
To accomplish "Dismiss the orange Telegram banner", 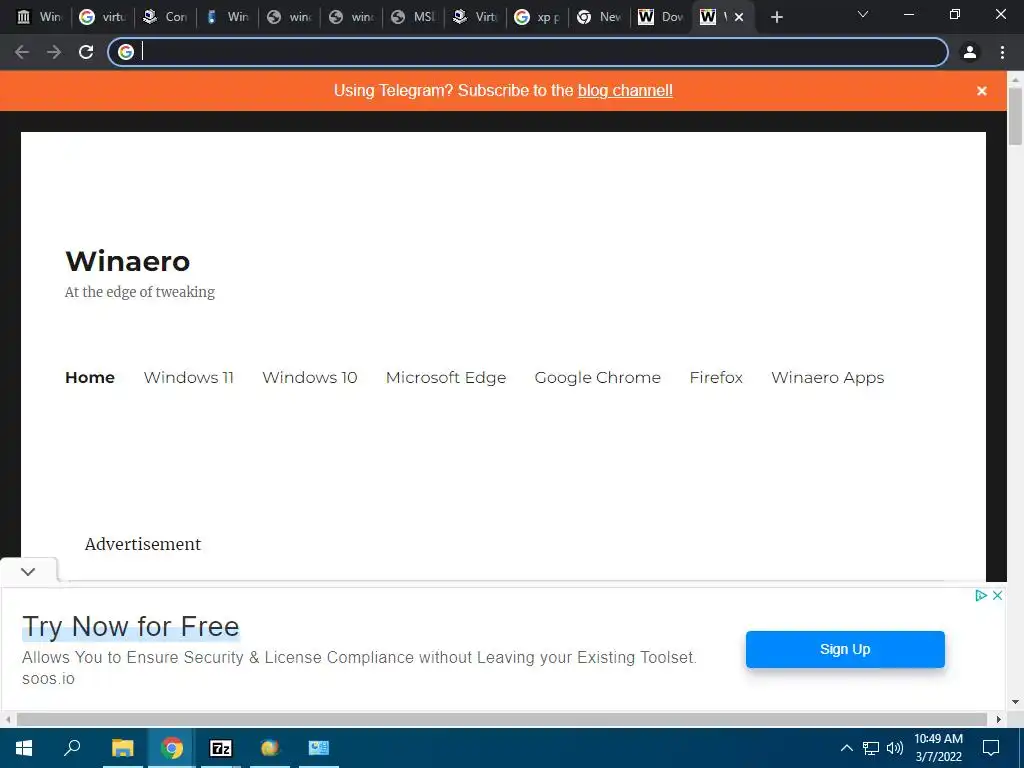I will [982, 91].
